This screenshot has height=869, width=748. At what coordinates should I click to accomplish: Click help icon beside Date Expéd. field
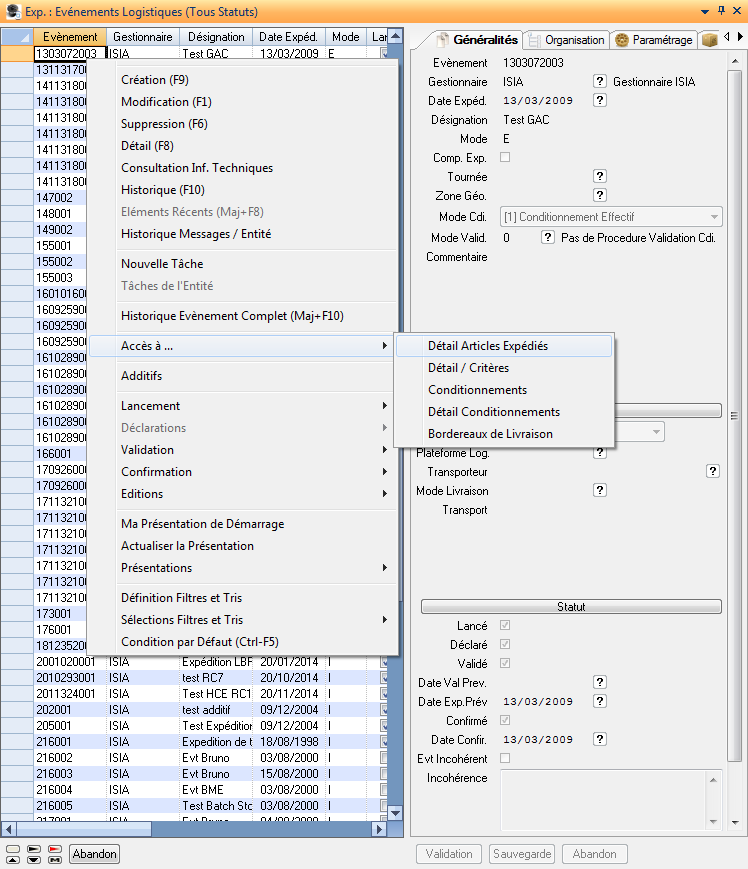[600, 100]
